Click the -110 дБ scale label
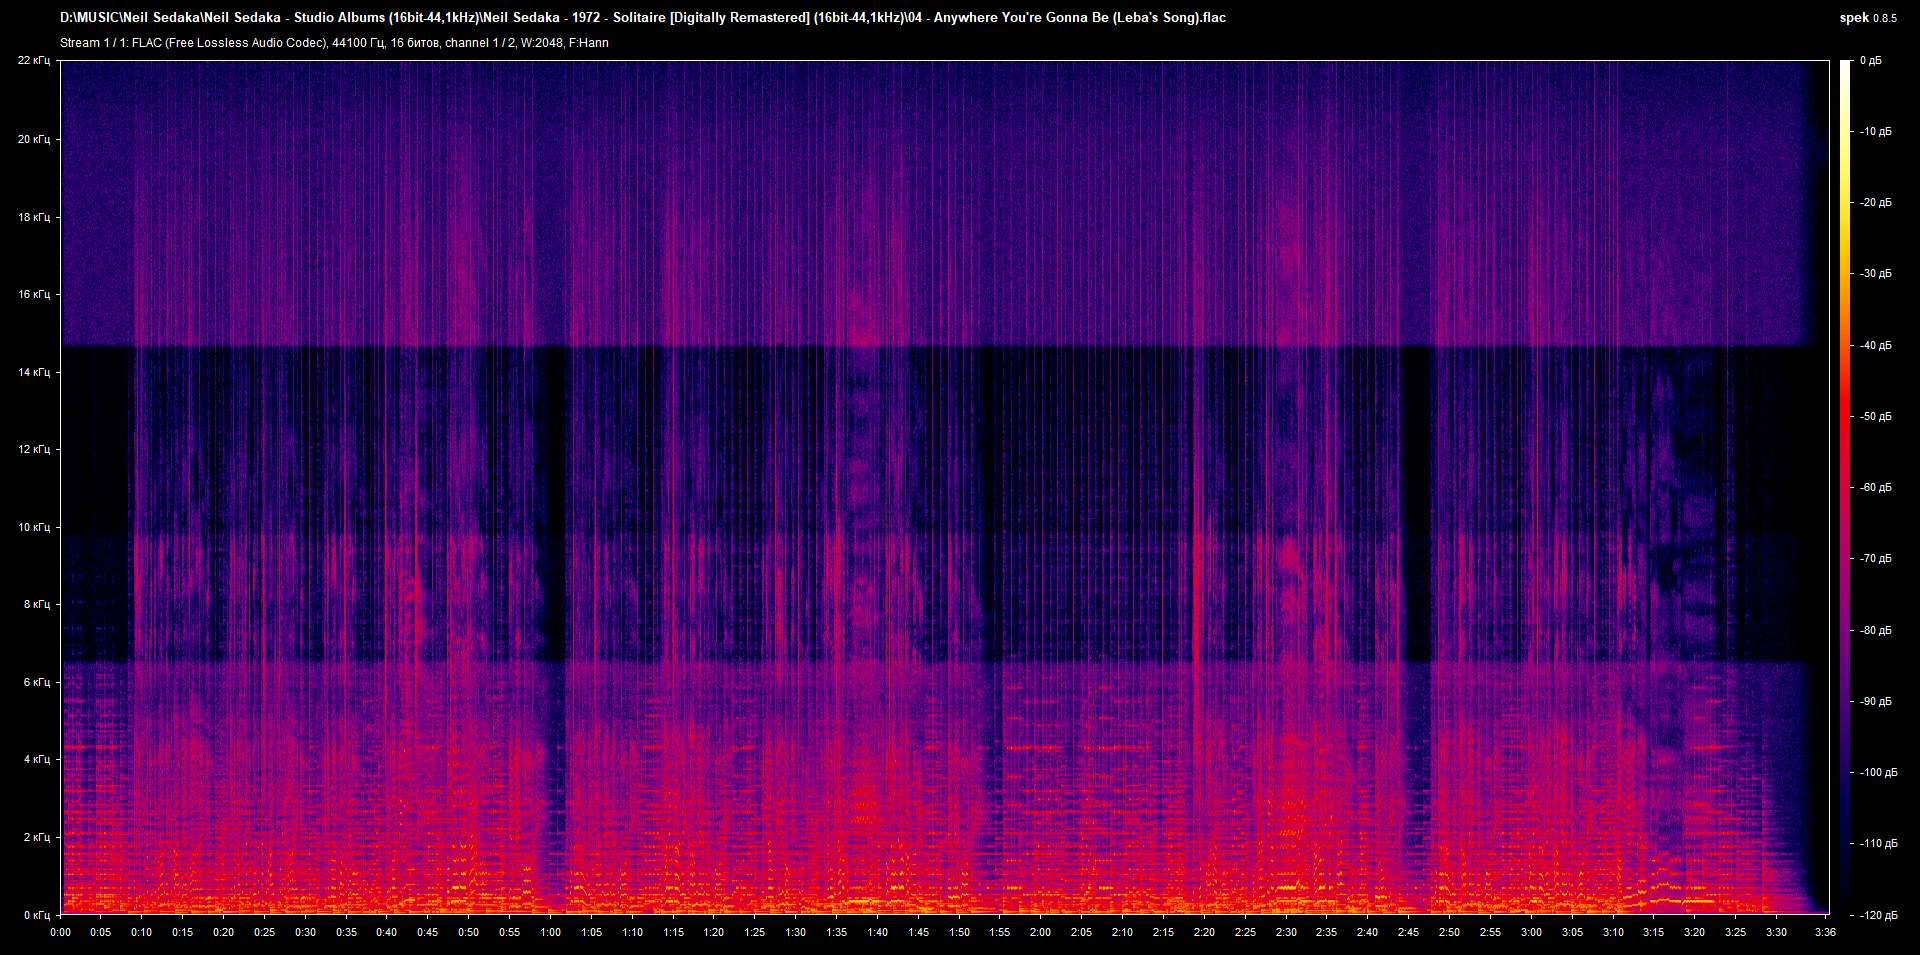1920x955 pixels. [x=1878, y=844]
